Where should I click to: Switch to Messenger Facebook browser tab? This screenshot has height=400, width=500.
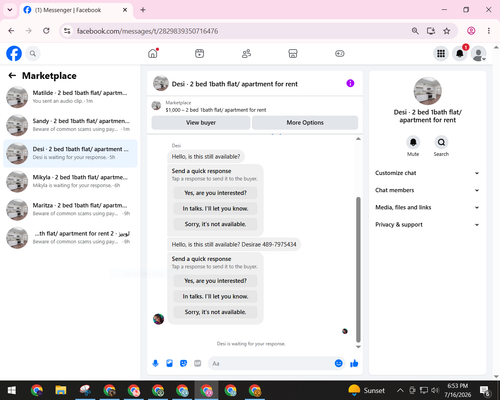tap(76, 10)
